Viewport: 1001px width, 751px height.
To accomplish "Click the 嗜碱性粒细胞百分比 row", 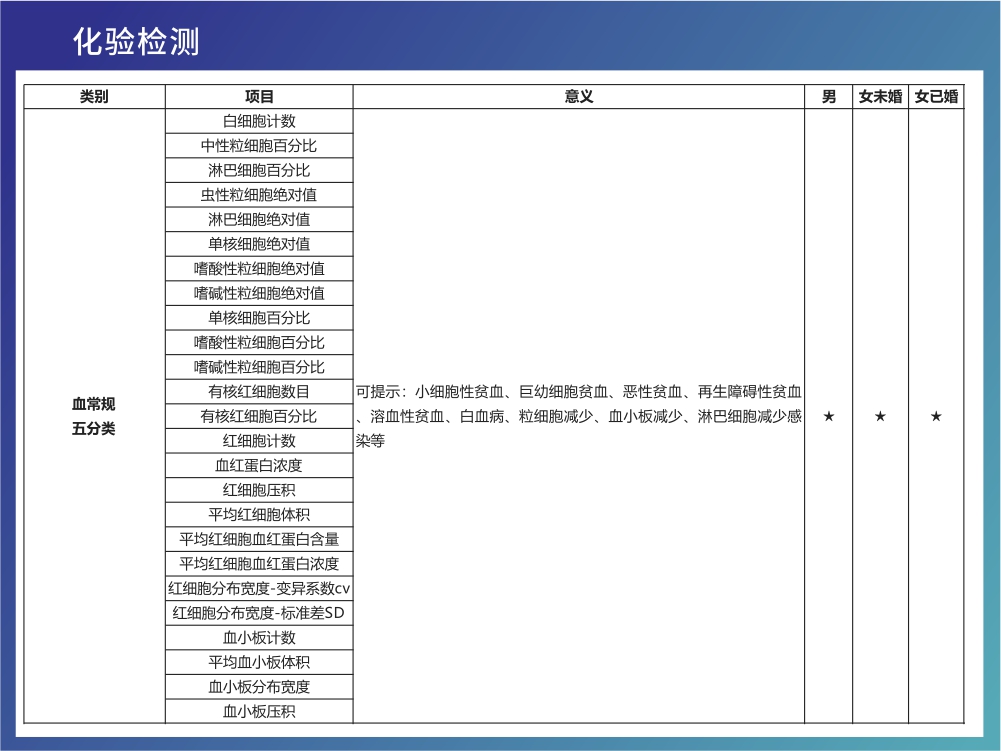I will (x=259, y=367).
